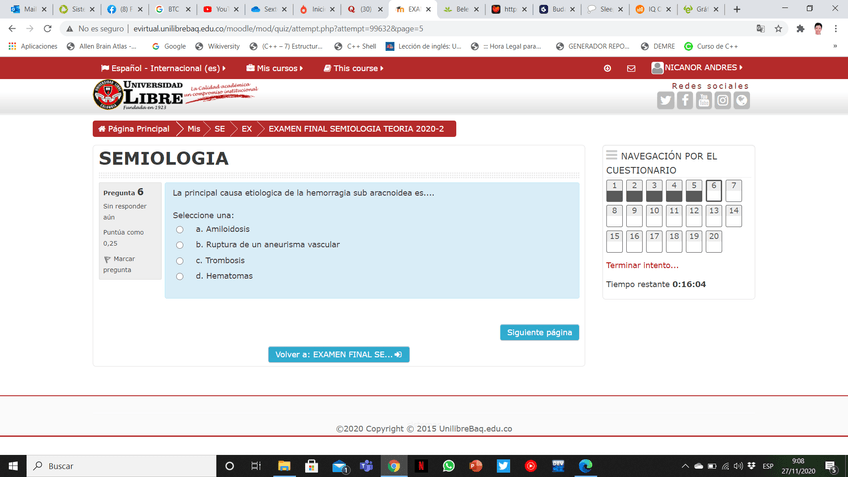Viewport: 848px width, 477px height.
Task: Open Wikiversity bookmark
Action: coord(217,47)
